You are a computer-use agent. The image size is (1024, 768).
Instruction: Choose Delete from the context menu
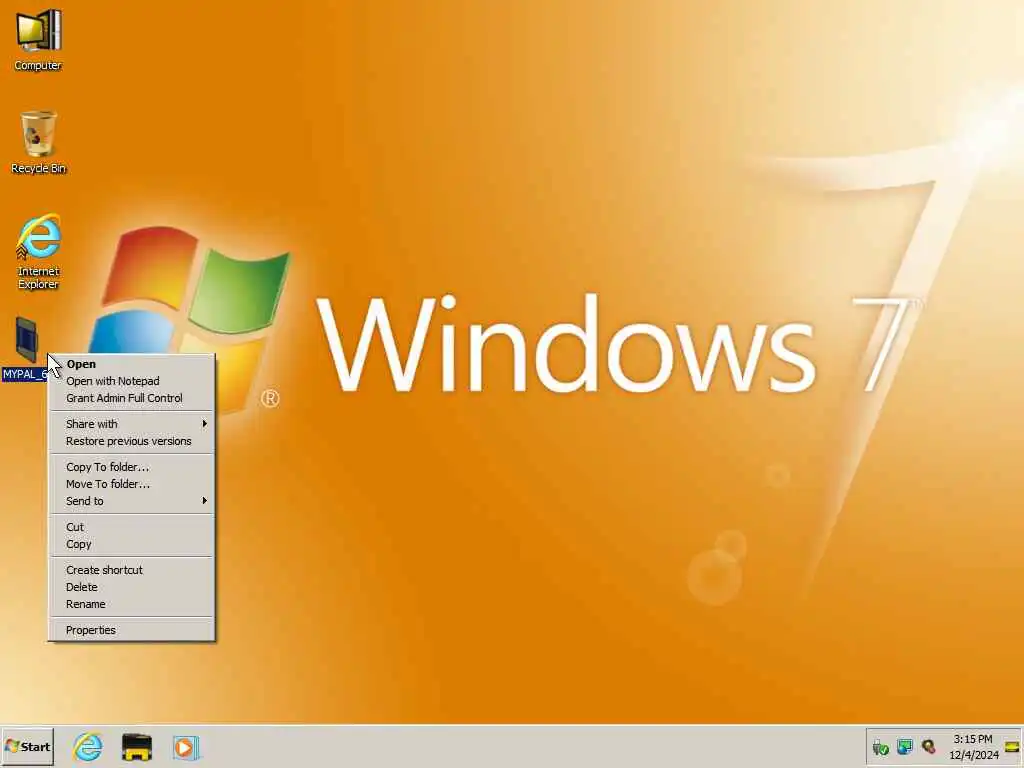click(132, 587)
